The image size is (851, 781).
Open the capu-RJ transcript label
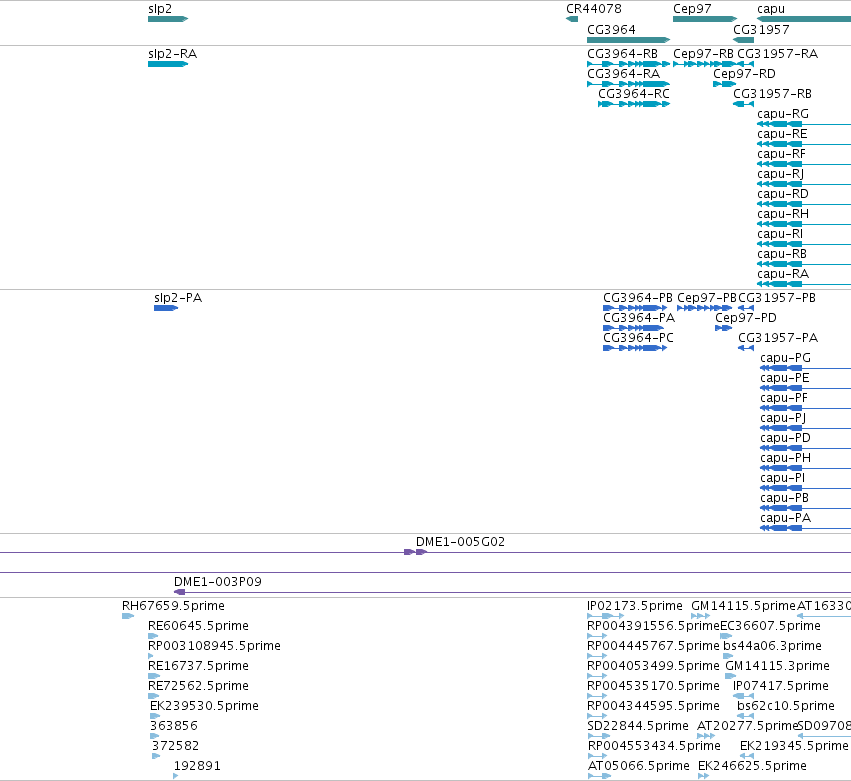(780, 174)
